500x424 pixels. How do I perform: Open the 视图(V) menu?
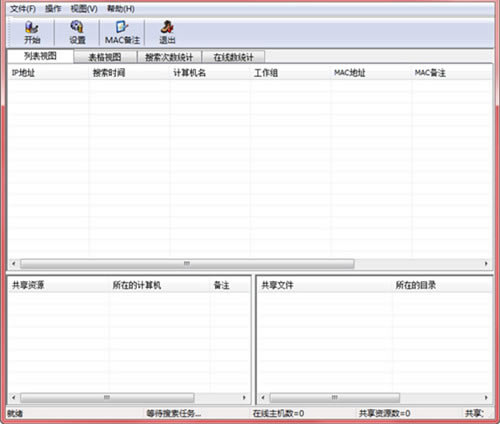pyautogui.click(x=84, y=9)
